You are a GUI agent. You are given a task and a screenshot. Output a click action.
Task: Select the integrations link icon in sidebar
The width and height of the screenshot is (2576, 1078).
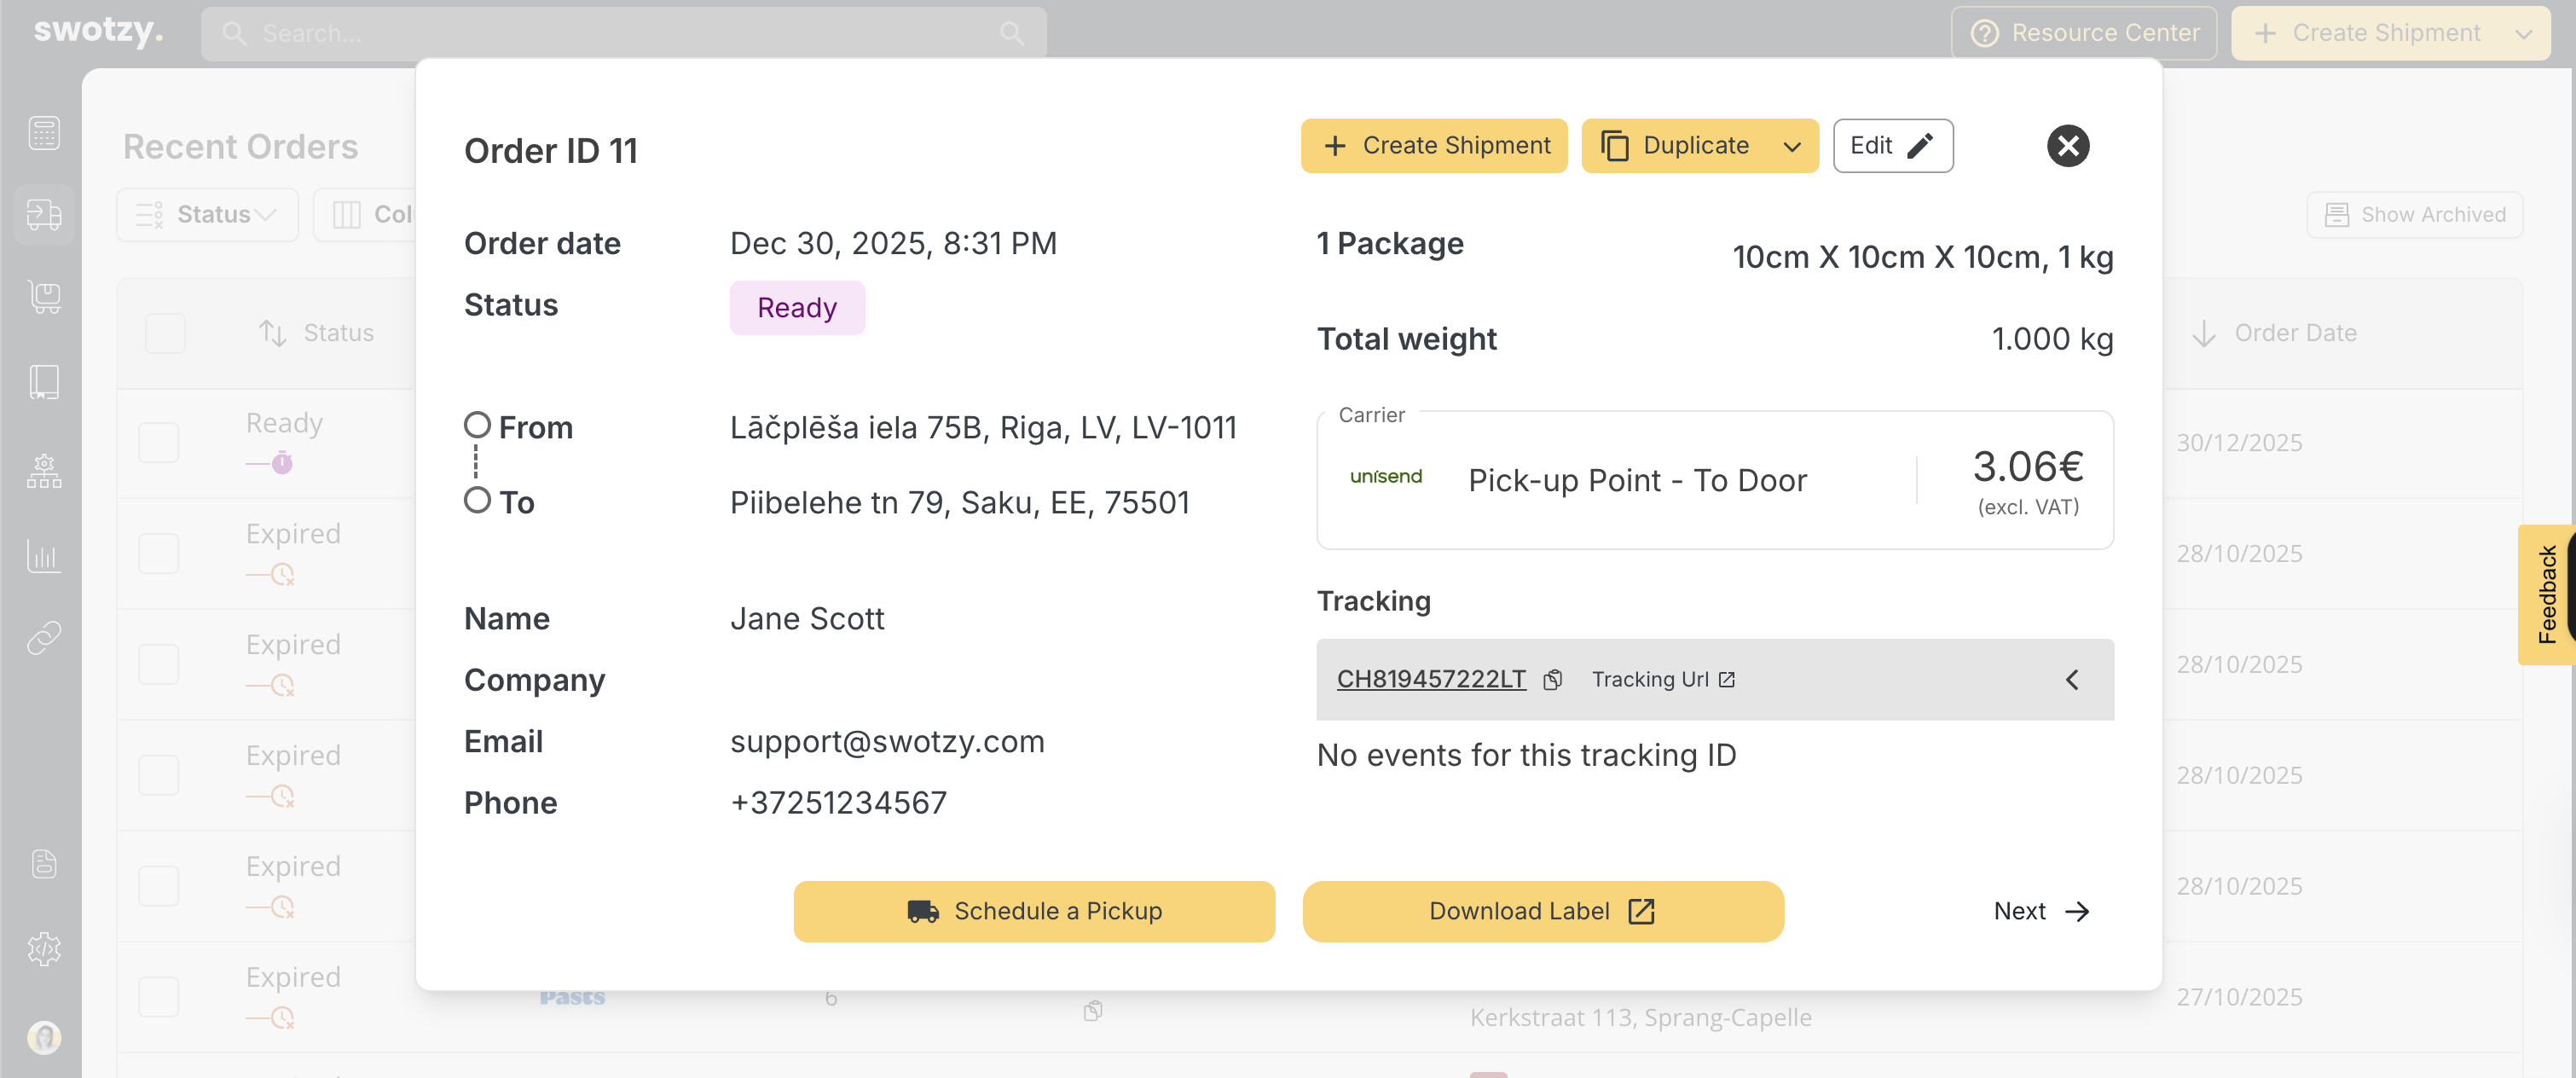pos(43,637)
